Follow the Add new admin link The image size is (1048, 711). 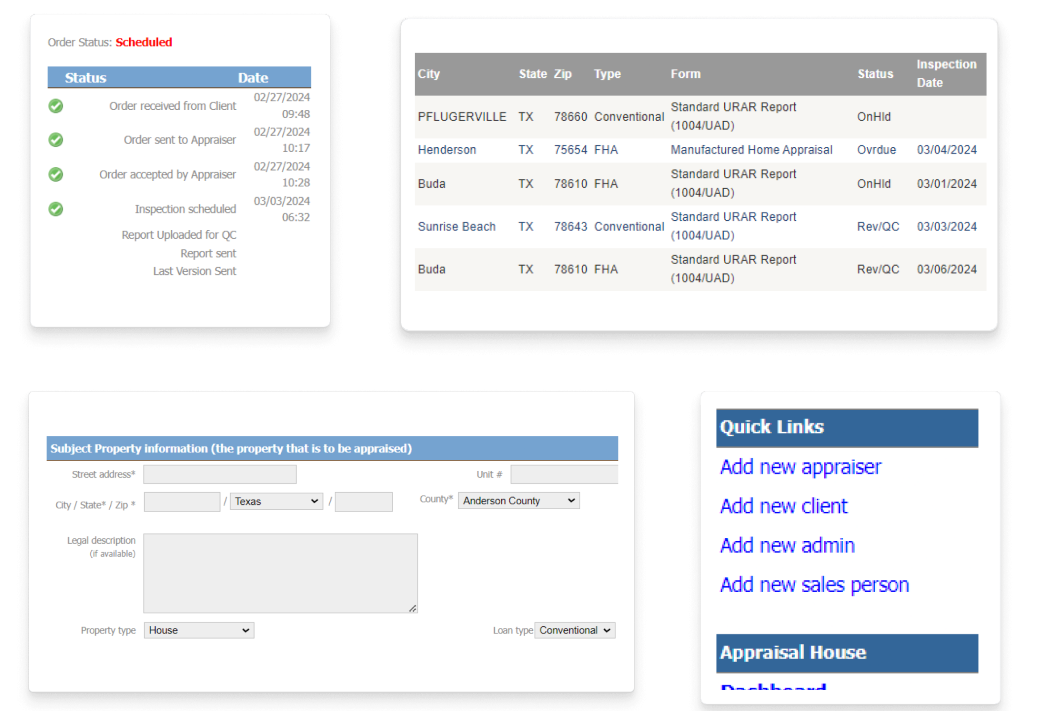pyautogui.click(x=787, y=545)
